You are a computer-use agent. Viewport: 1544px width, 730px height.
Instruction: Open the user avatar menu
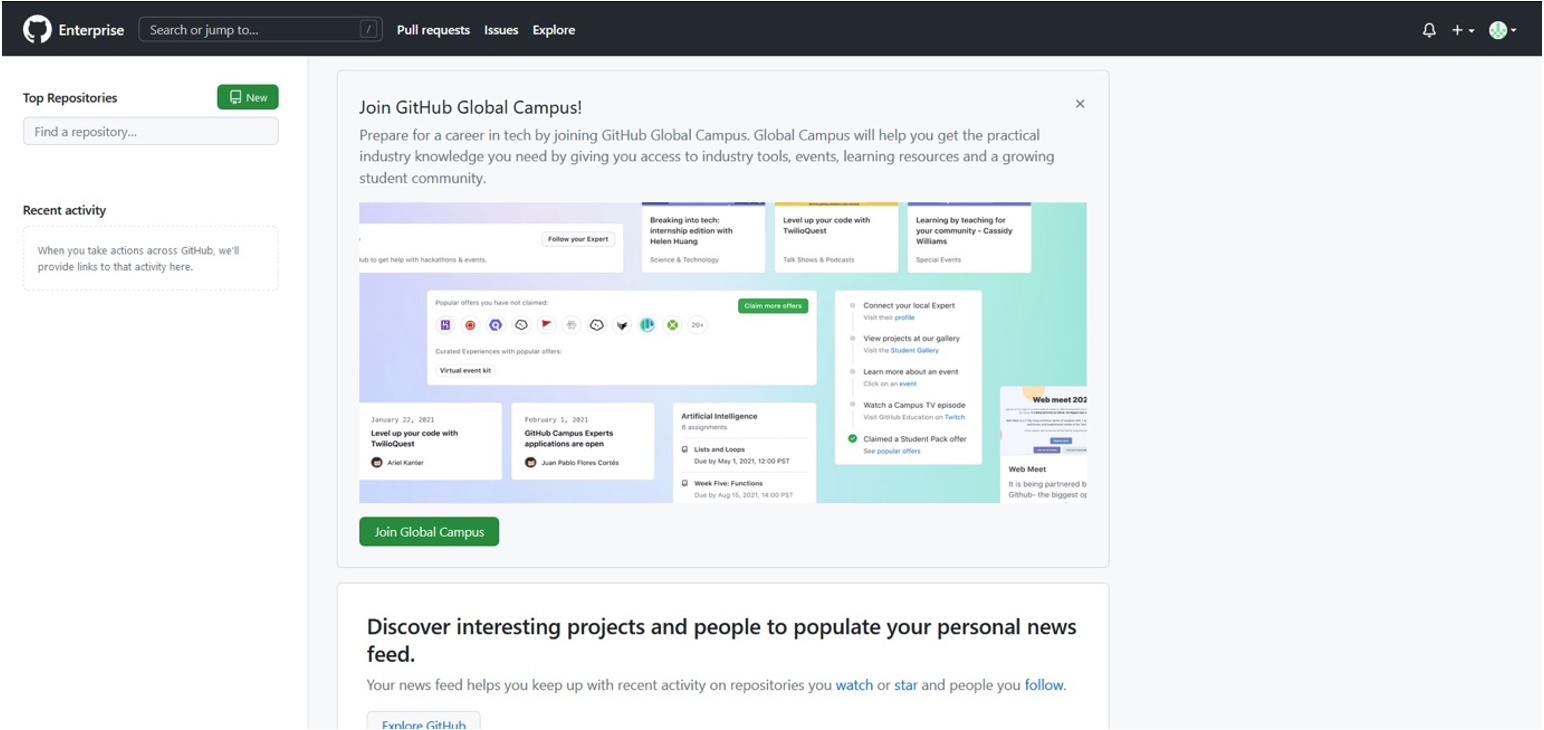coord(1502,30)
